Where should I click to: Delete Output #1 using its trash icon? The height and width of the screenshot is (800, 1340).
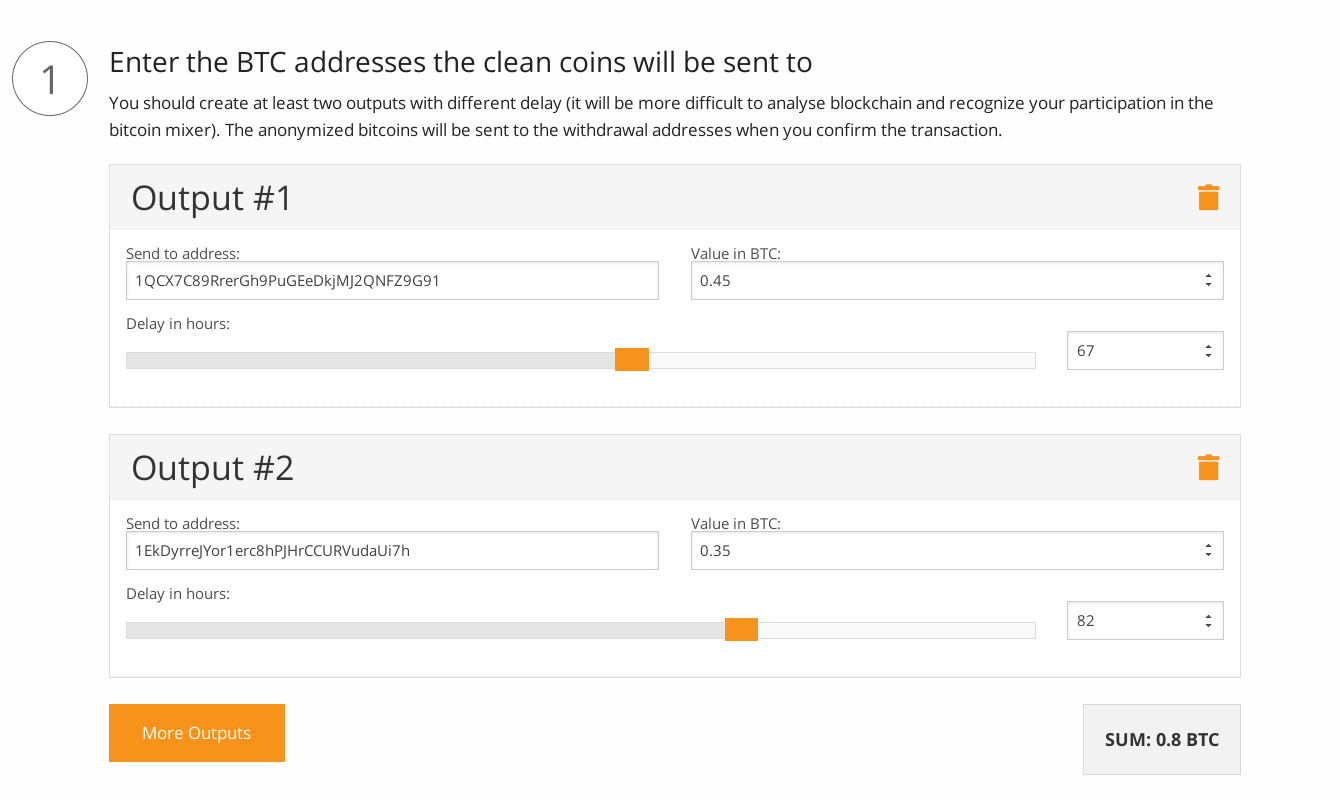pyautogui.click(x=1208, y=197)
